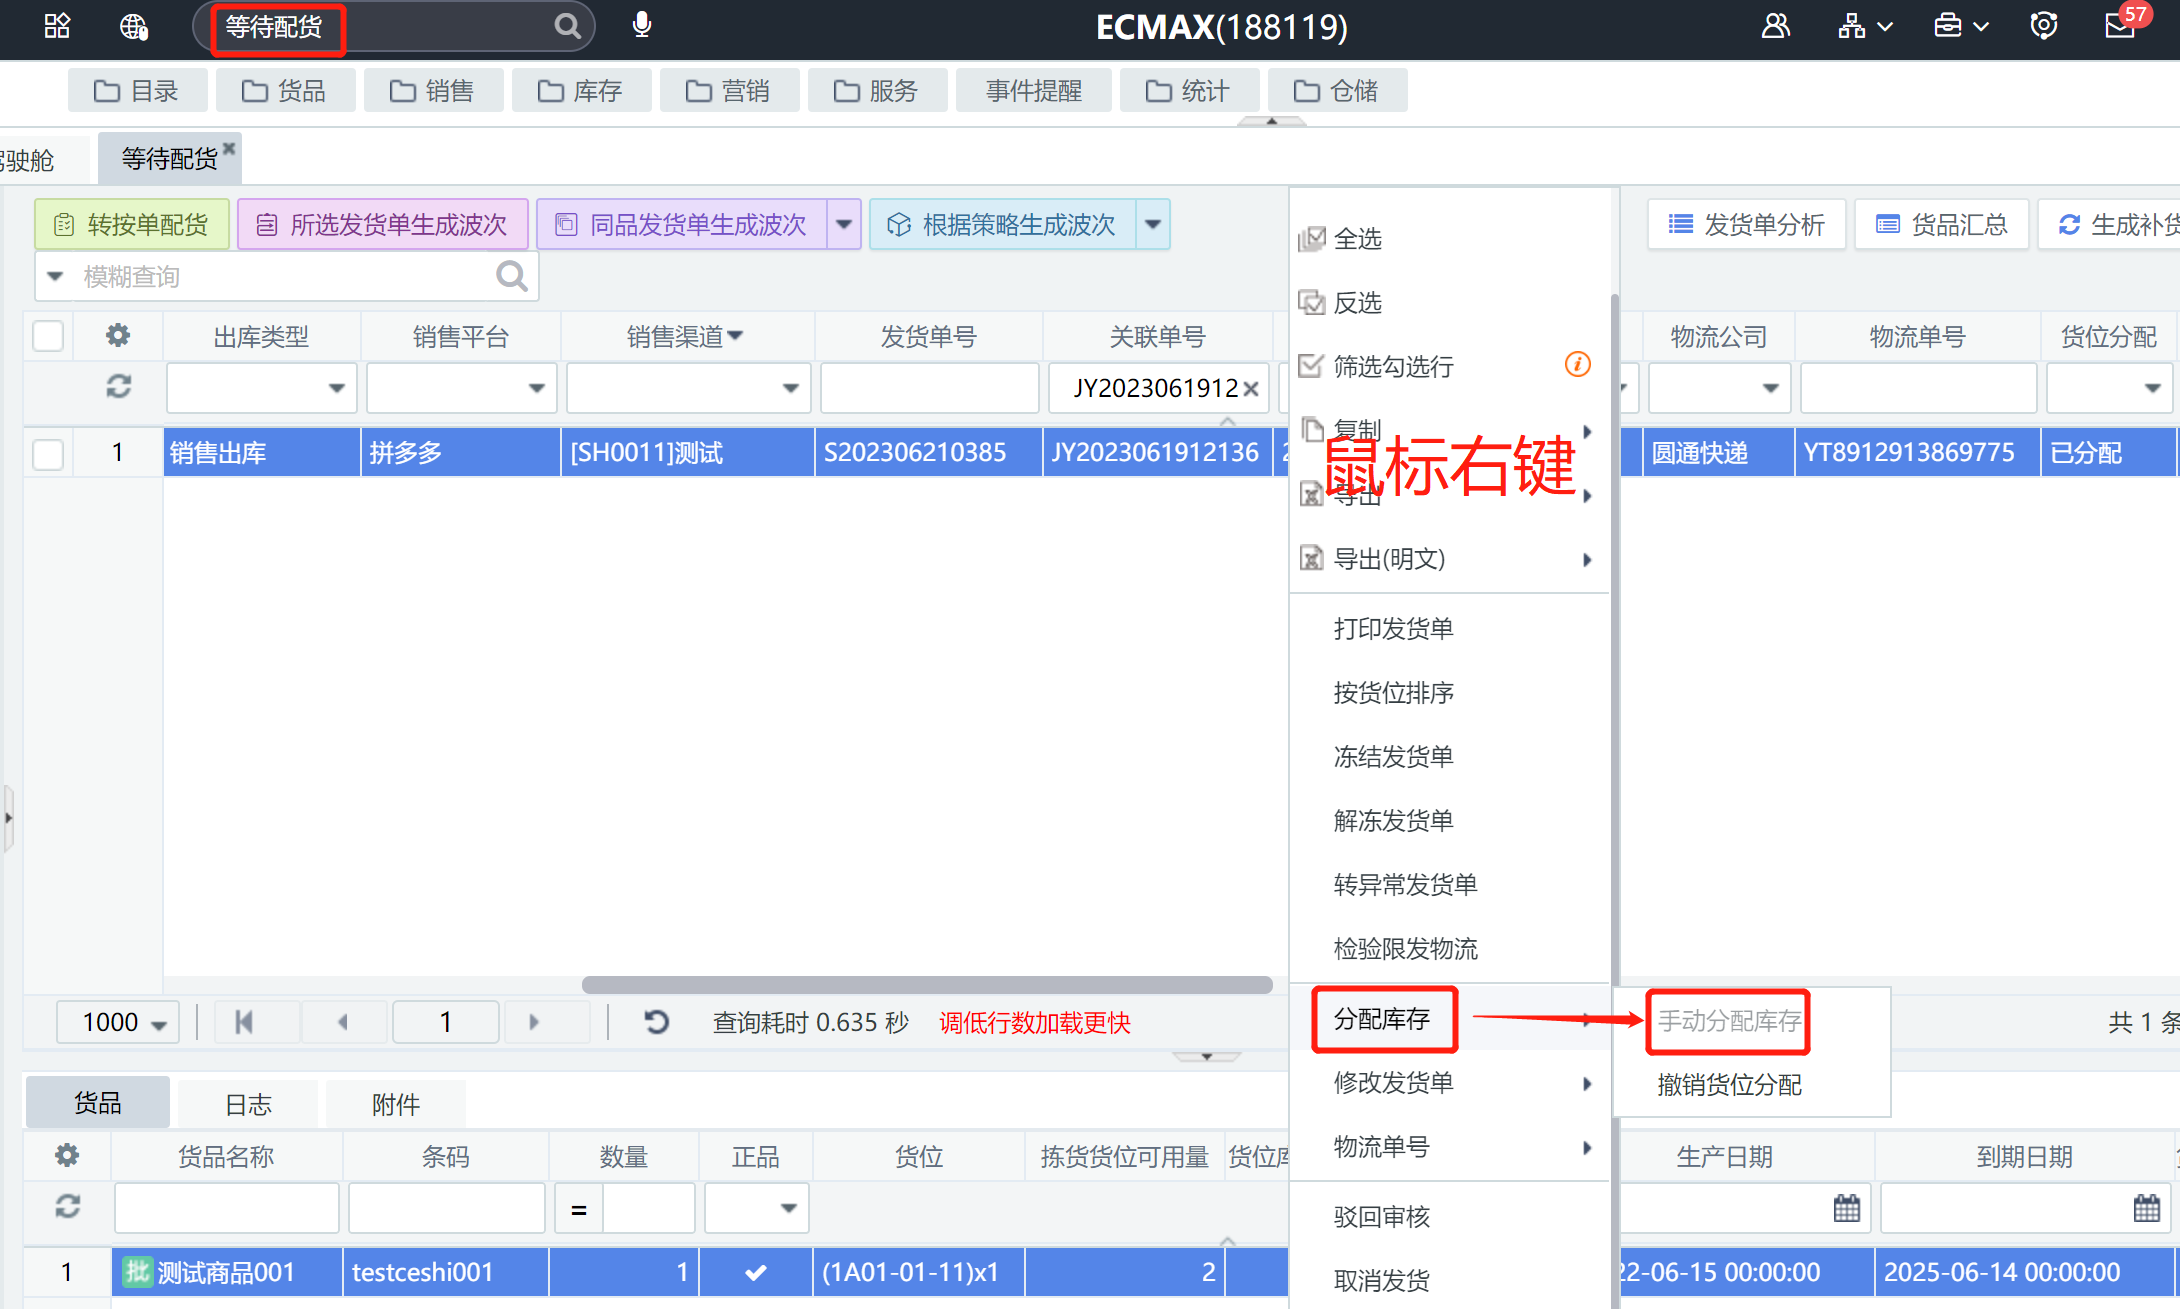Screen dimensions: 2180x1309
Task: Switch to 附件 tab
Action: coord(396,1104)
